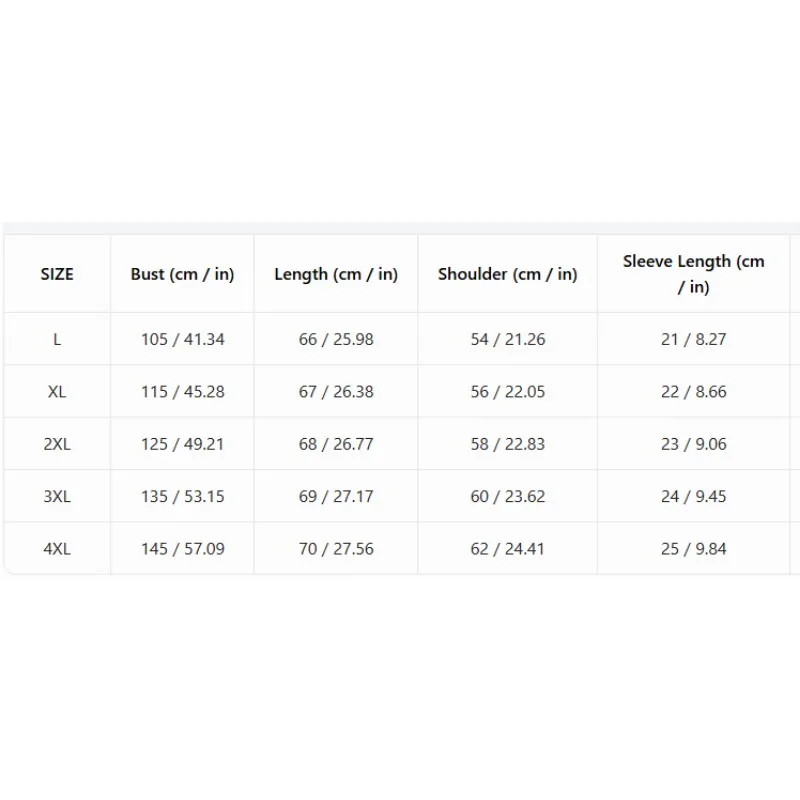The image size is (800, 800).
Task: Select the XL size row label
Action: (x=57, y=392)
